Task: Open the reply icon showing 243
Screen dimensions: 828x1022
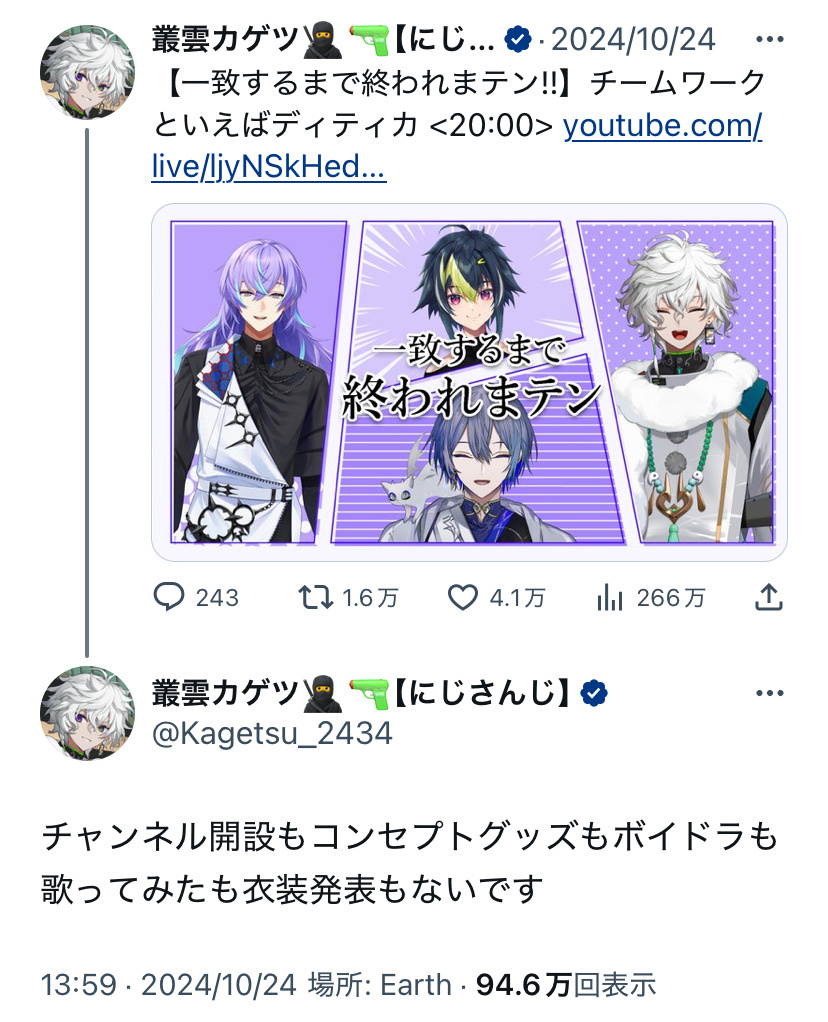Action: (x=169, y=597)
